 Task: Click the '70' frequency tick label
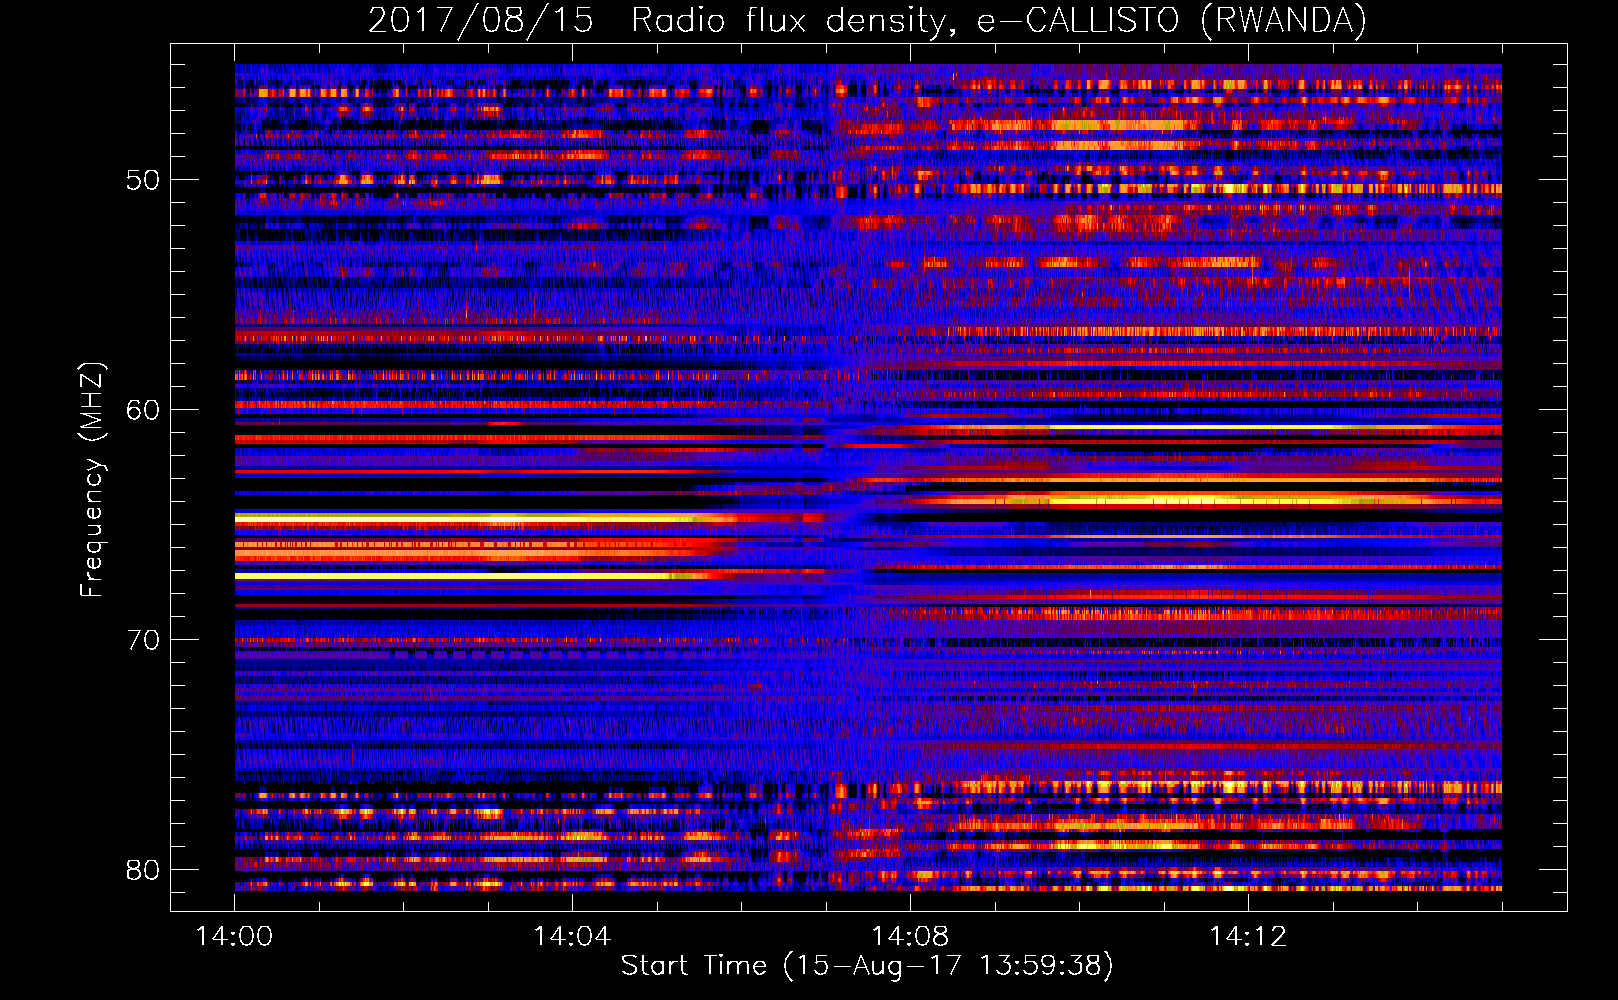143,640
